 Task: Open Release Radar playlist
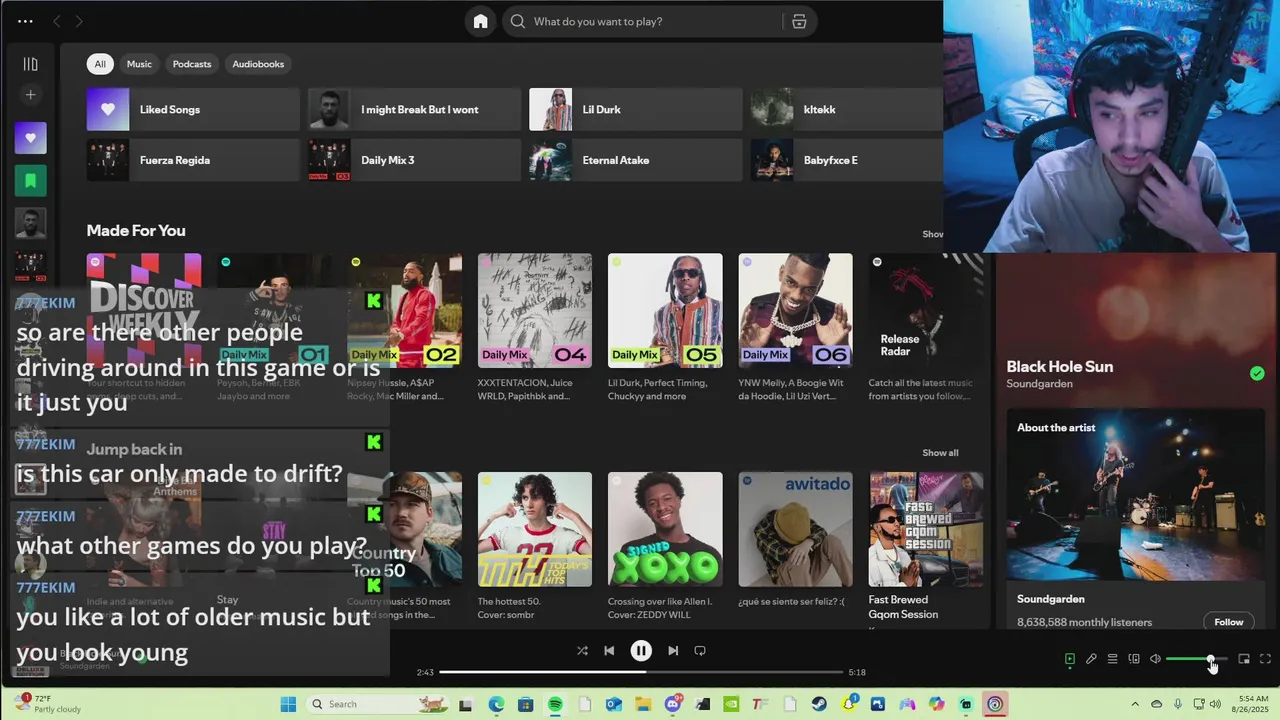pyautogui.click(x=926, y=311)
